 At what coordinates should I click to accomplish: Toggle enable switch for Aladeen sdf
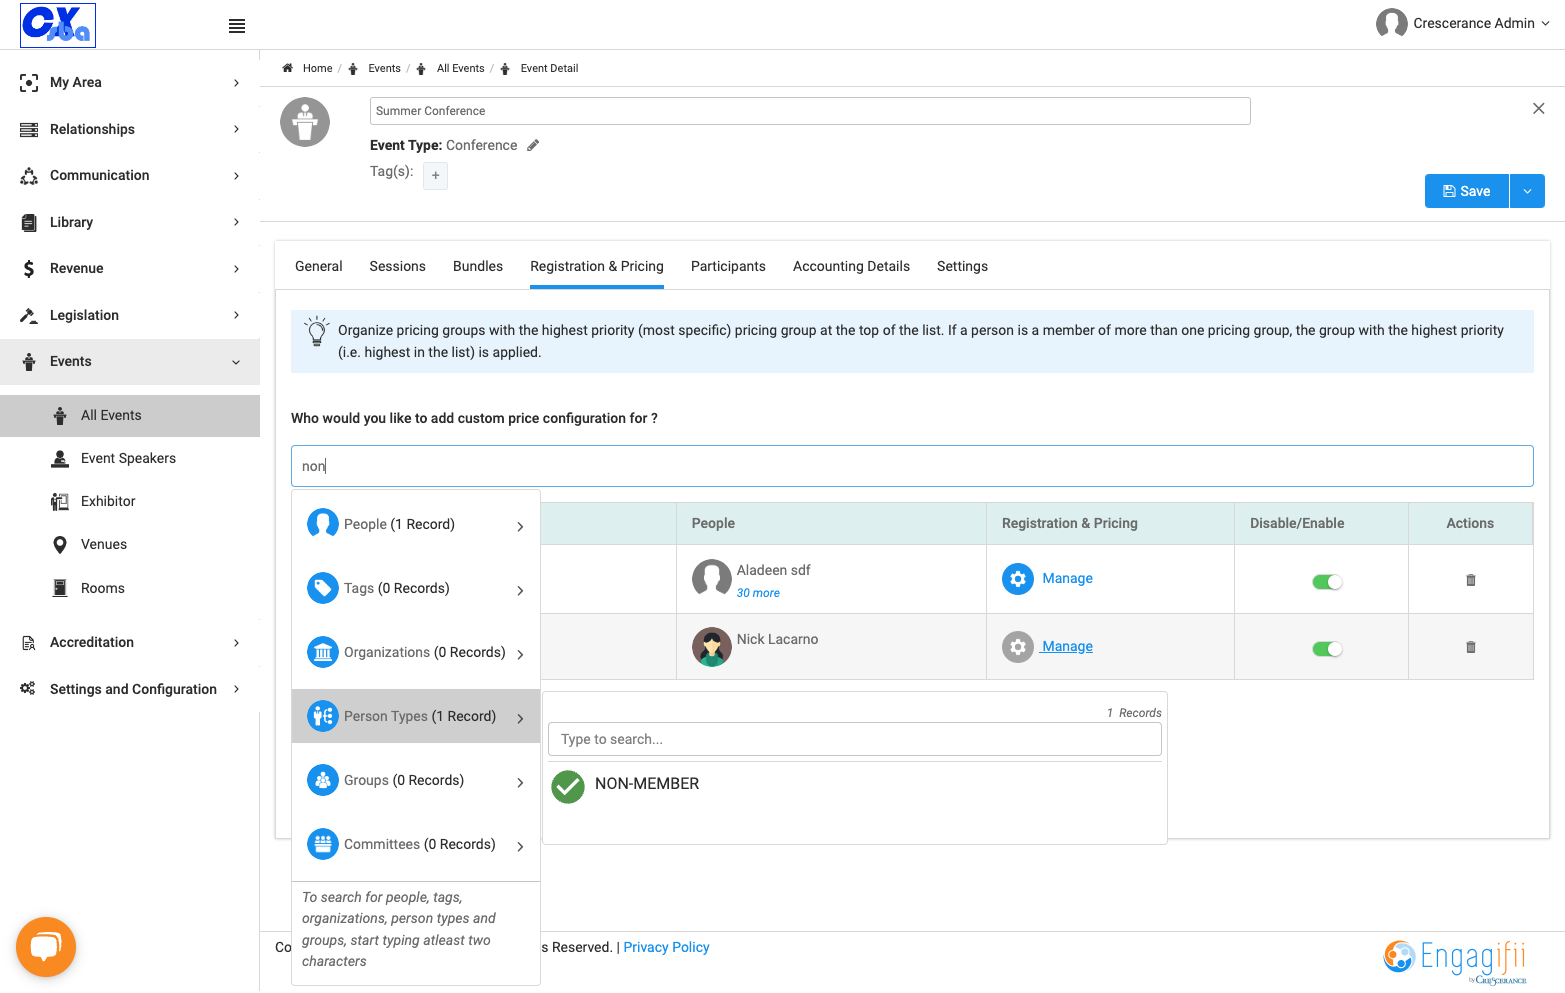pyautogui.click(x=1327, y=582)
